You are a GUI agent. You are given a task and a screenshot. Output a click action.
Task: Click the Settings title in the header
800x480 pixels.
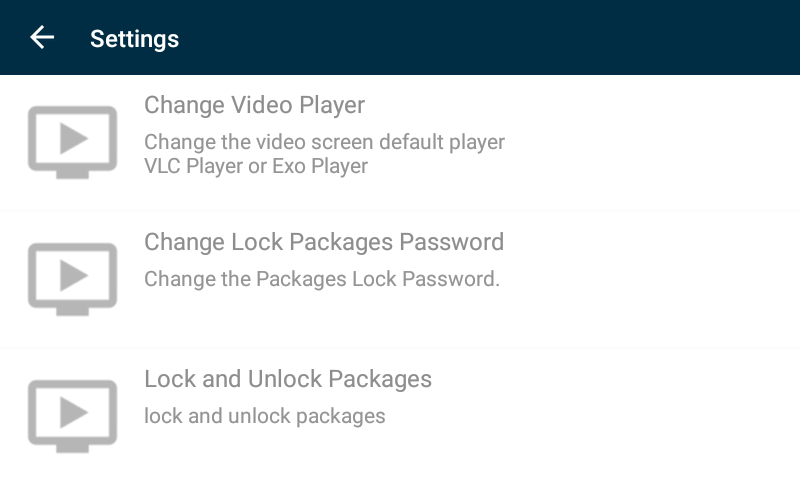(x=134, y=39)
